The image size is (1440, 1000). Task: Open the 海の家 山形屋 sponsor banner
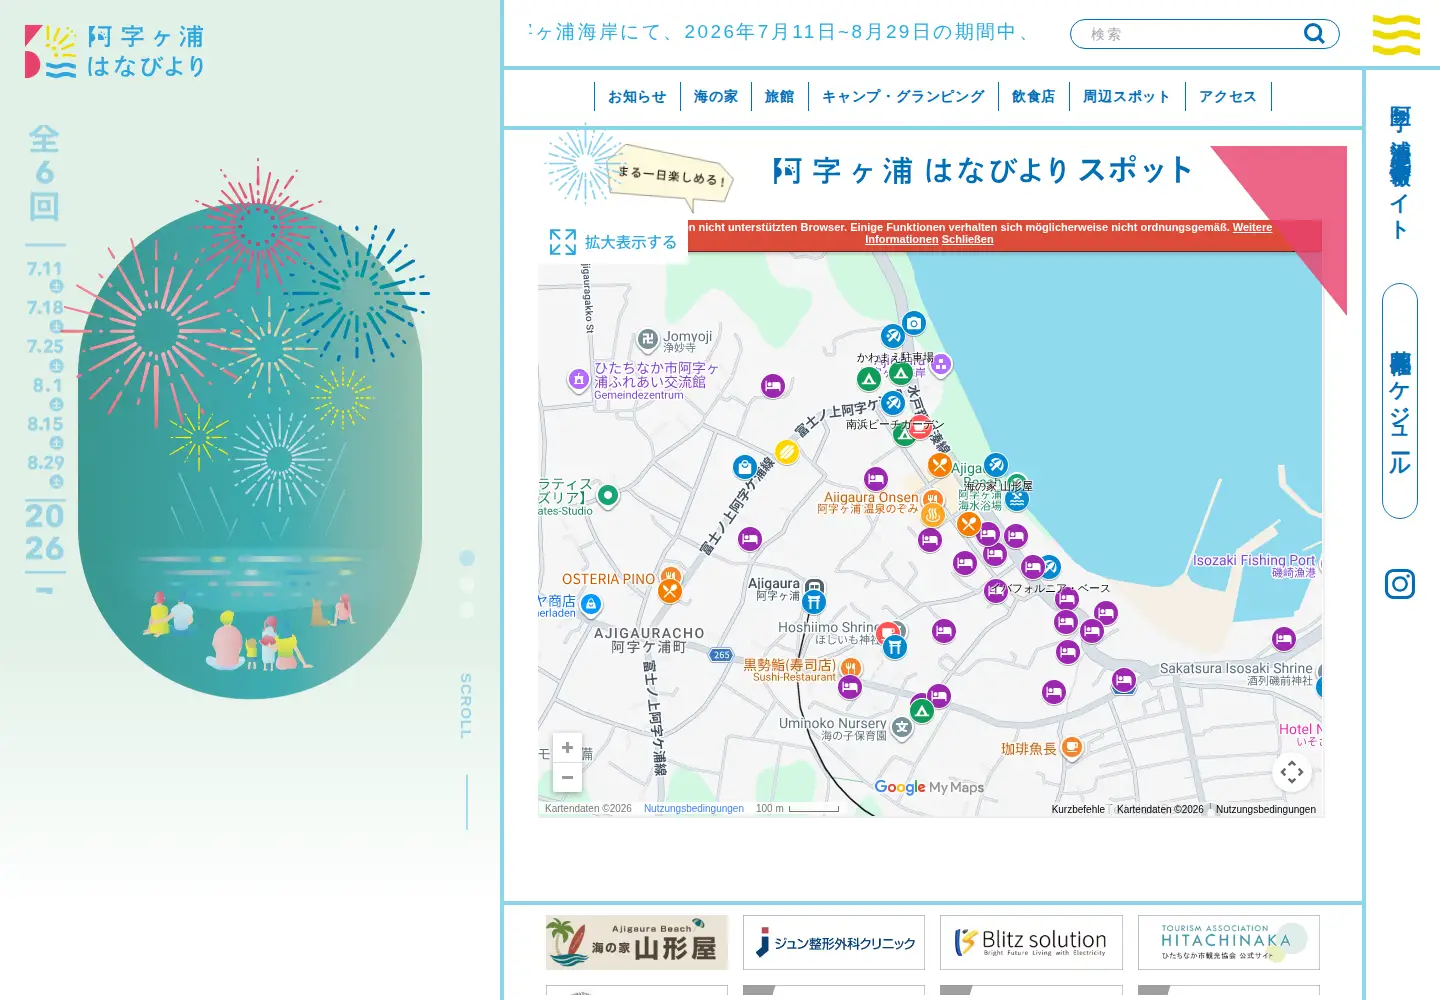click(x=637, y=942)
